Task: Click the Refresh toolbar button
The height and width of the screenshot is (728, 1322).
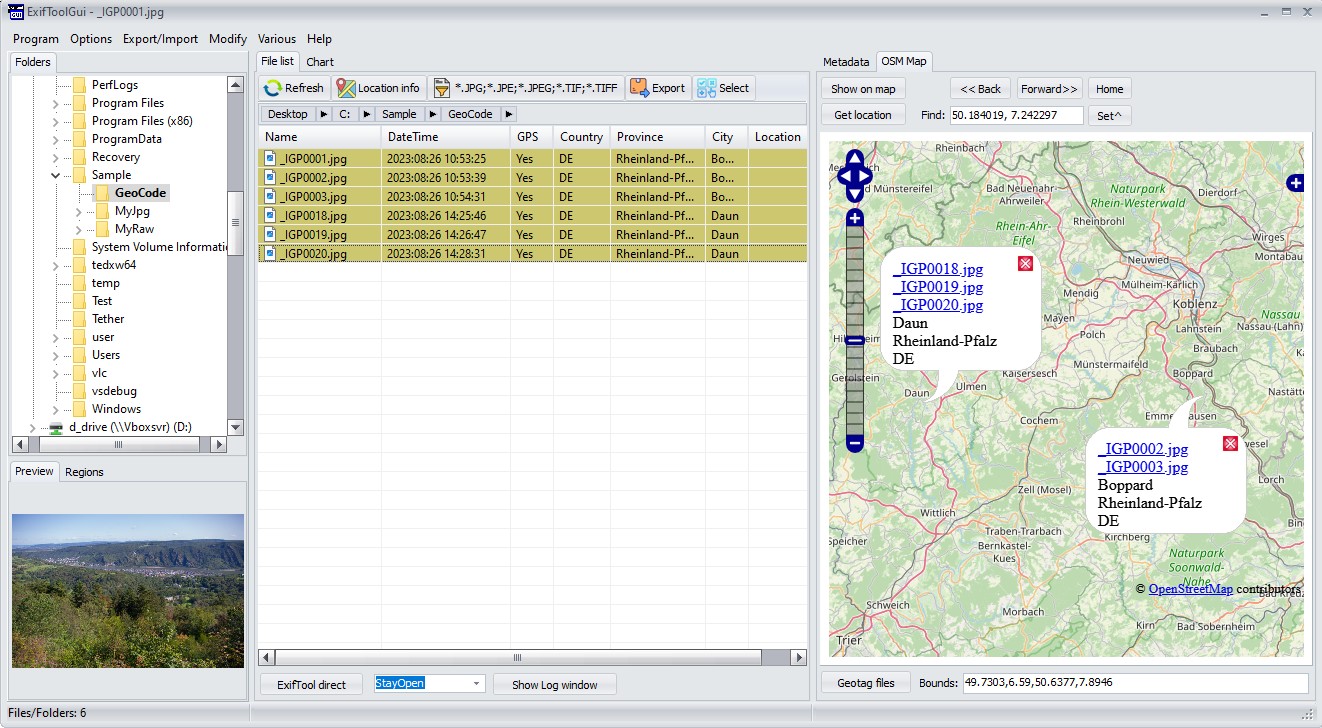Action: tap(294, 88)
